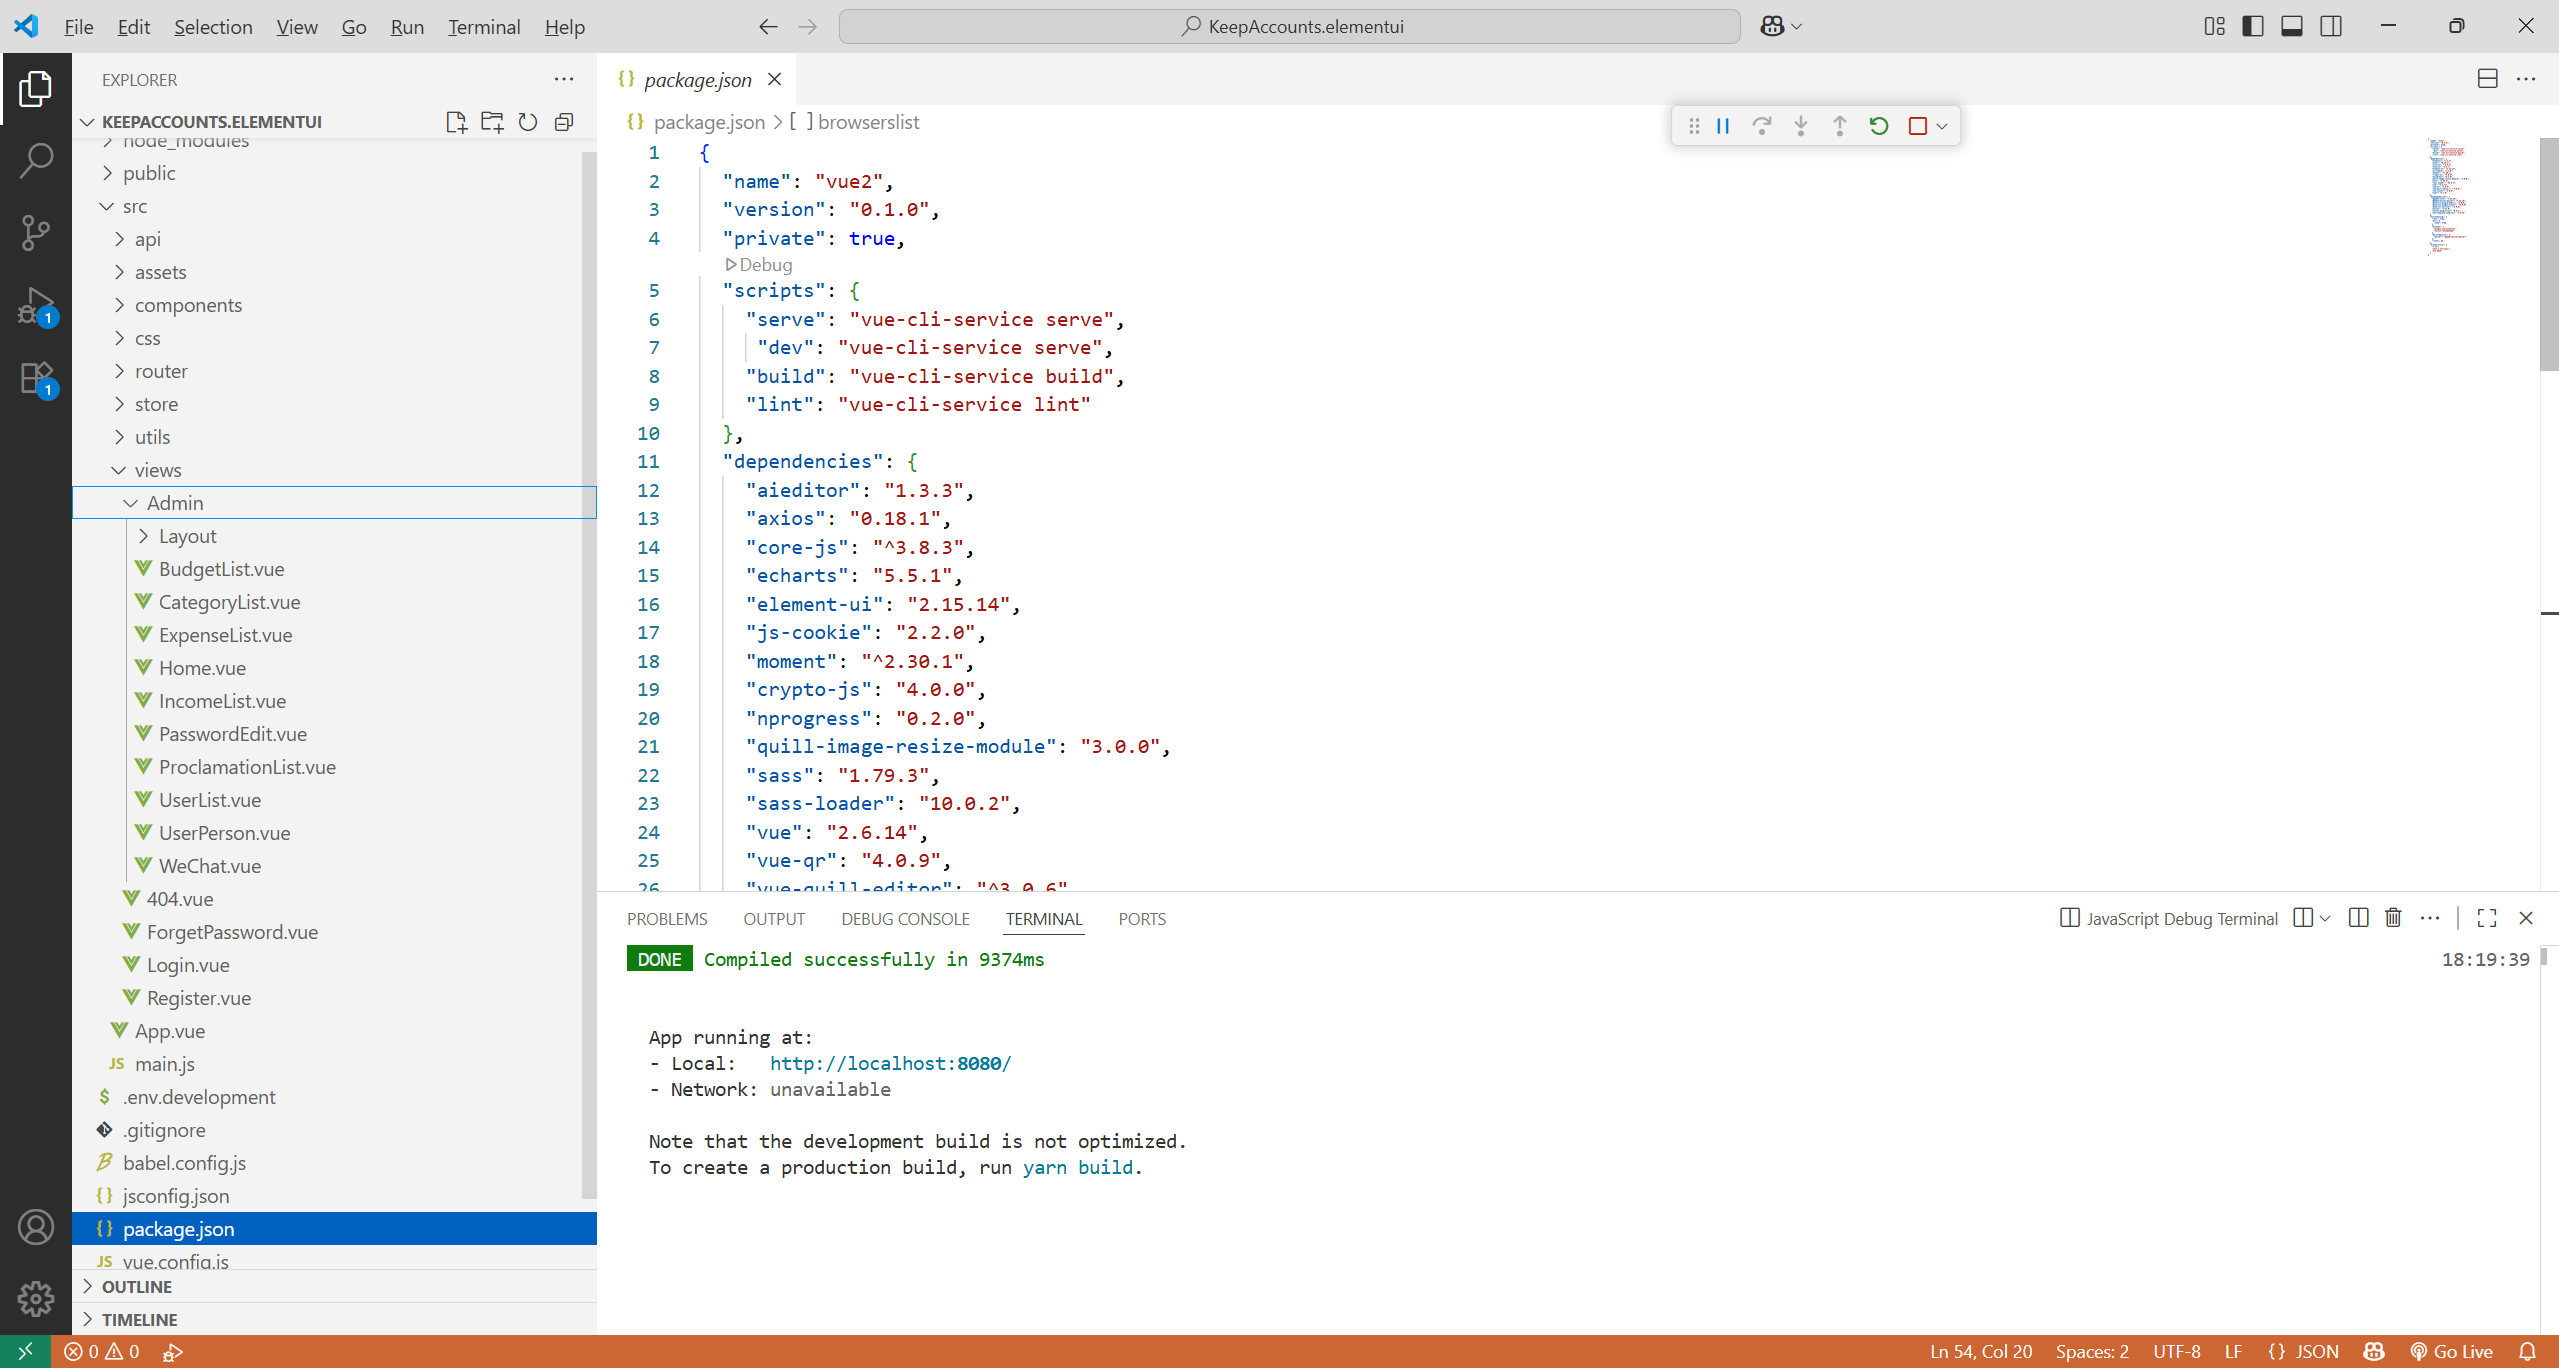Change indentation via Spaces: 2
The height and width of the screenshot is (1368, 2559).
(x=2092, y=1352)
